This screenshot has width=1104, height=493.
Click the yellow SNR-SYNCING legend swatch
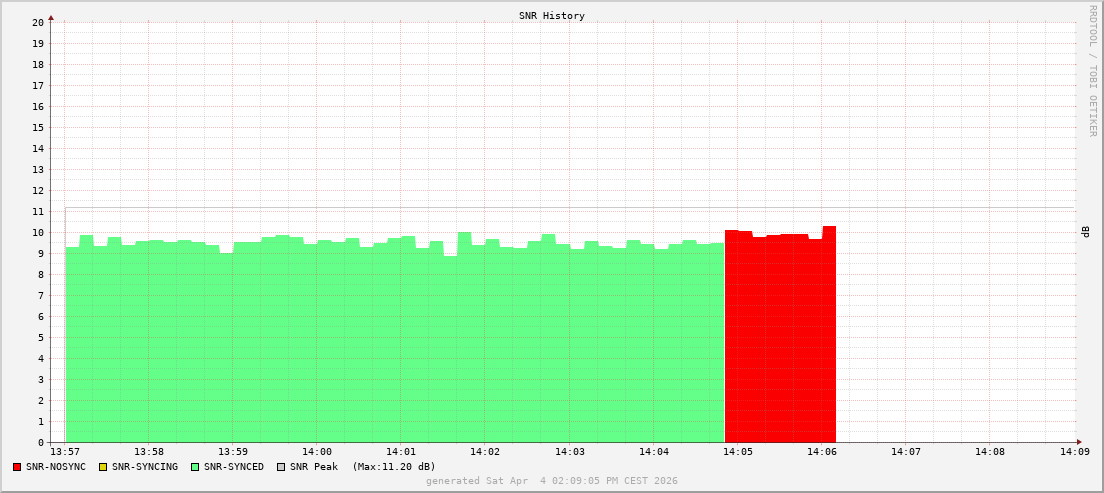102,467
